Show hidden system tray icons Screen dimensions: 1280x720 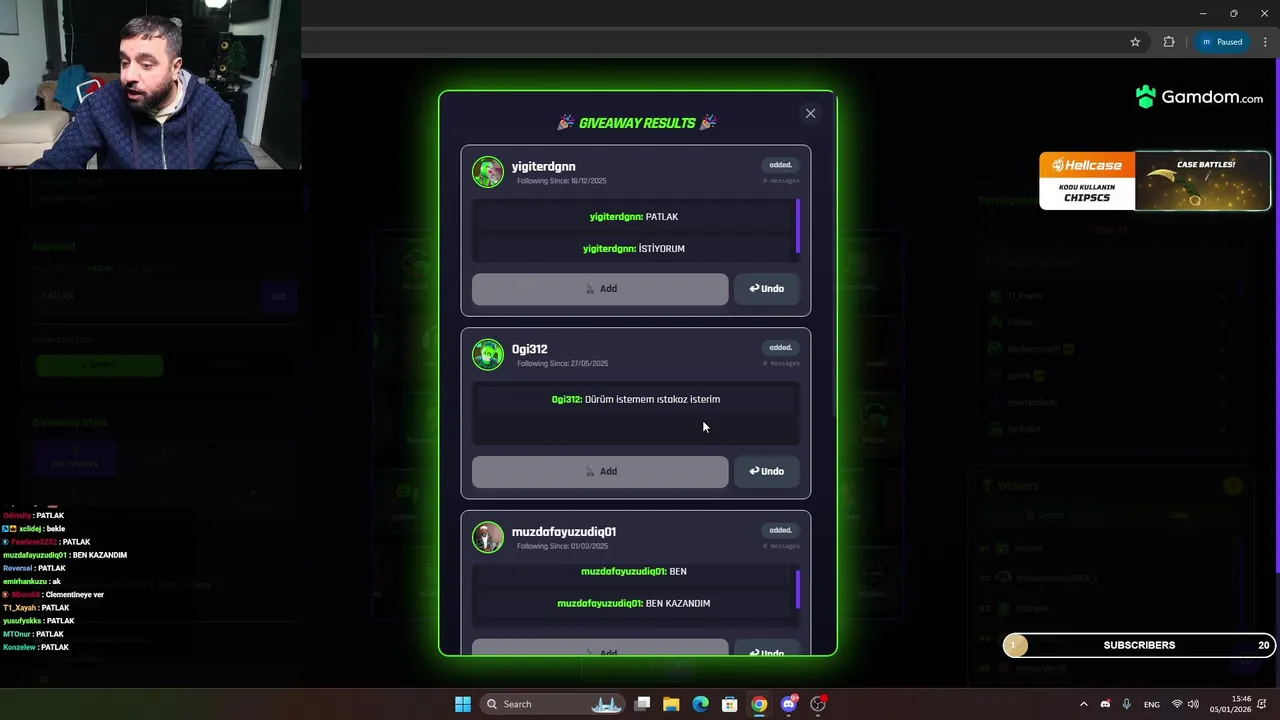1083,704
